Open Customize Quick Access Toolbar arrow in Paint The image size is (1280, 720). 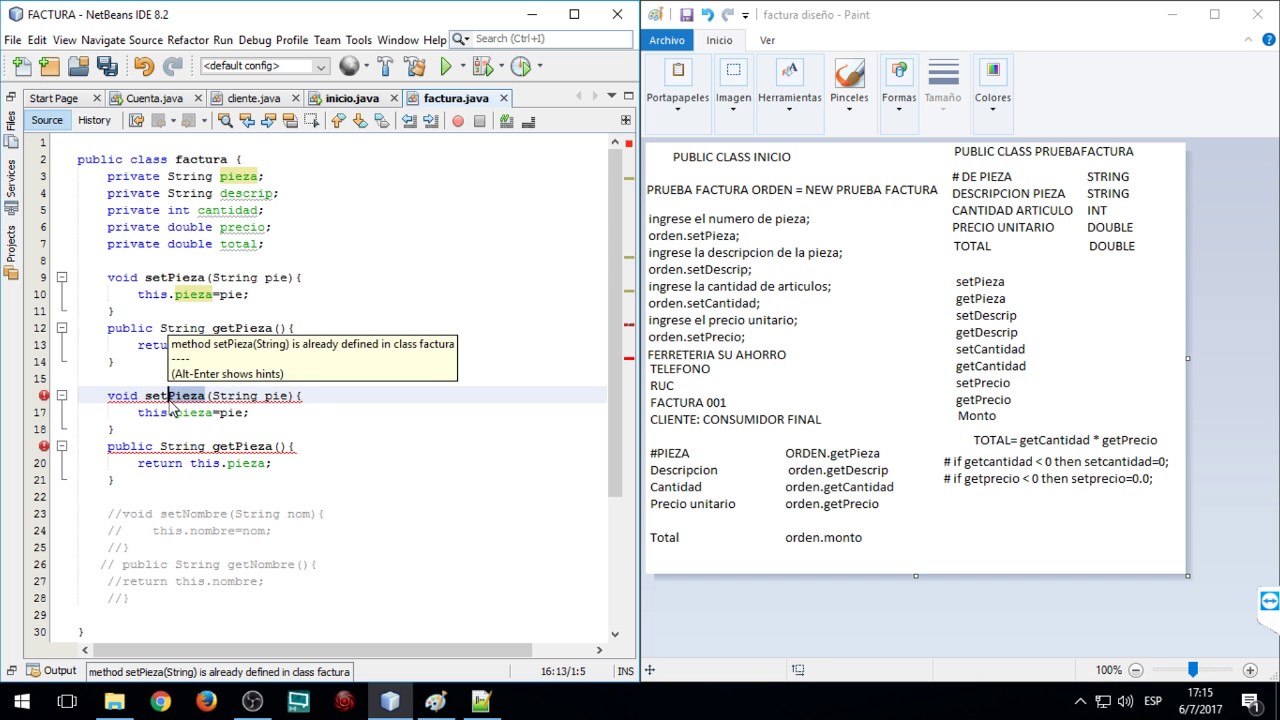point(746,15)
